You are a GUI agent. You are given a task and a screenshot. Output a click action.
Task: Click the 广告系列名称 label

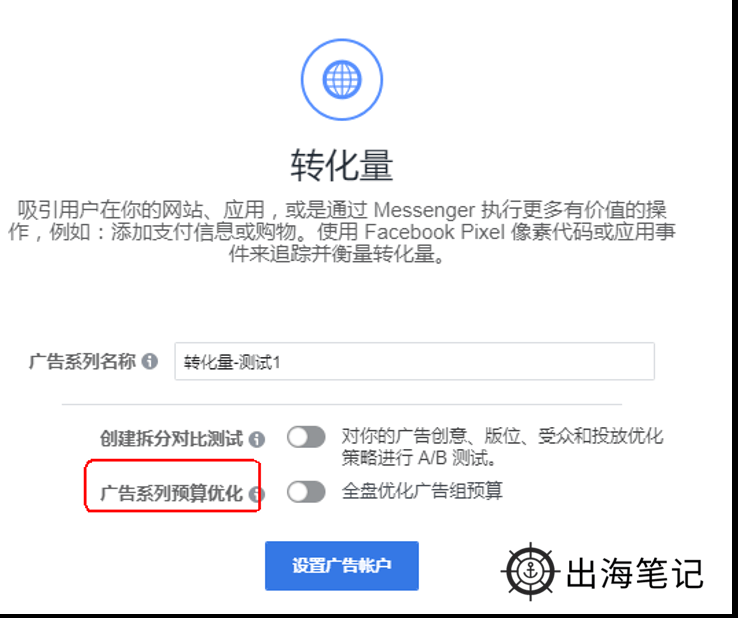tap(82, 361)
